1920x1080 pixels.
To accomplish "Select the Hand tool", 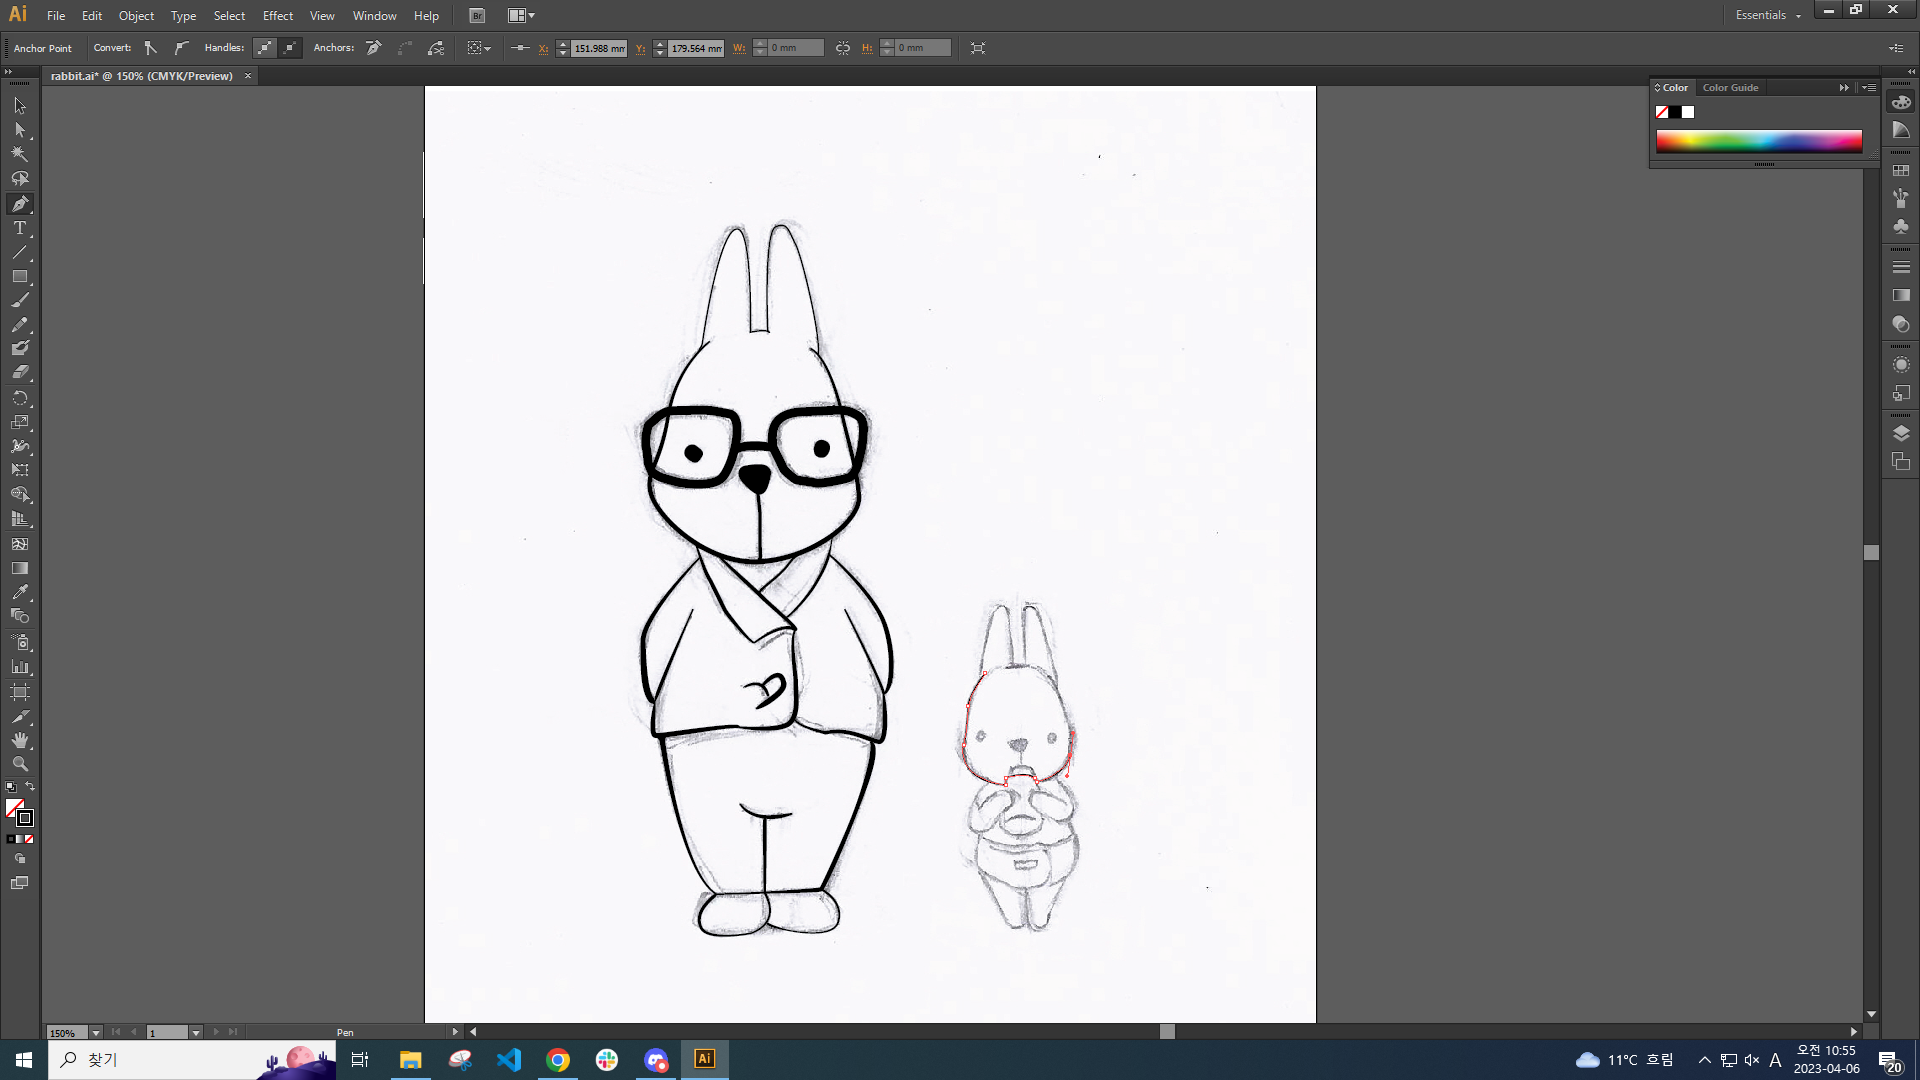I will click(x=20, y=740).
